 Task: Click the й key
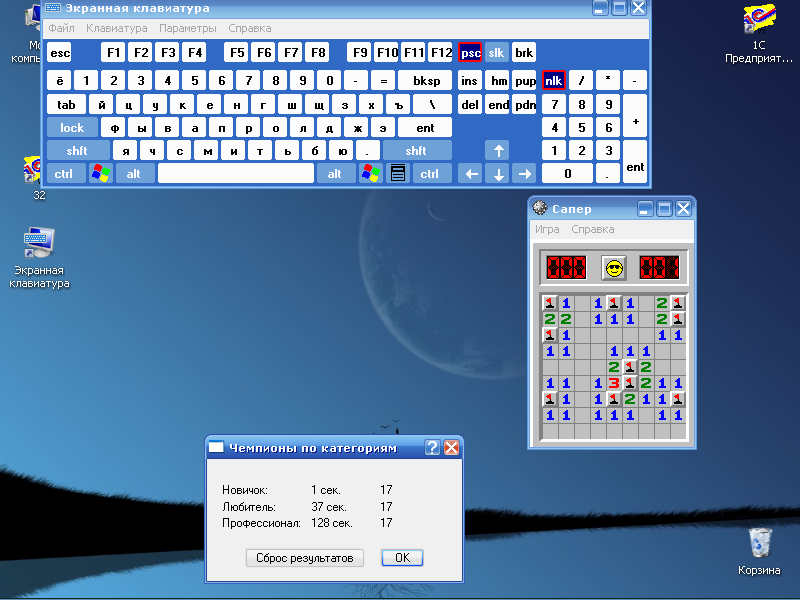[102, 105]
